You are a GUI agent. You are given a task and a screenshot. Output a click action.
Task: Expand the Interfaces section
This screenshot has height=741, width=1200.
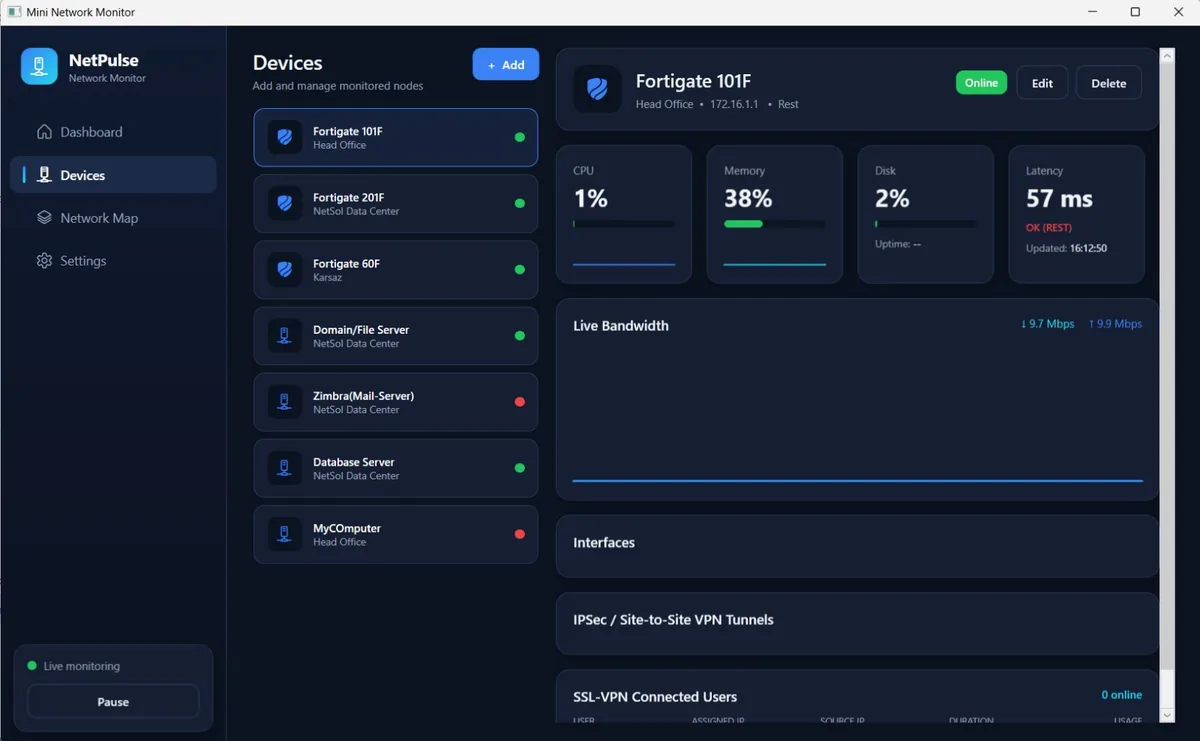coord(857,546)
